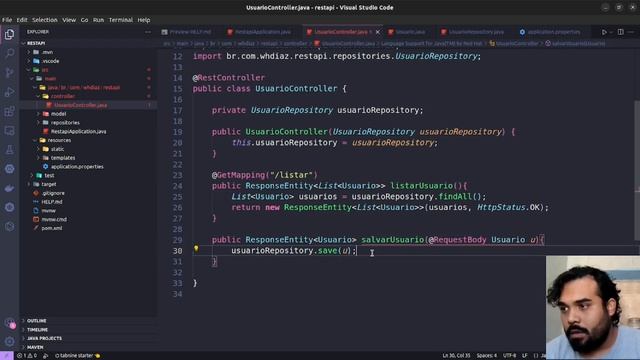Open the Docker whale view
The height and width of the screenshot is (360, 640).
pos(9,188)
